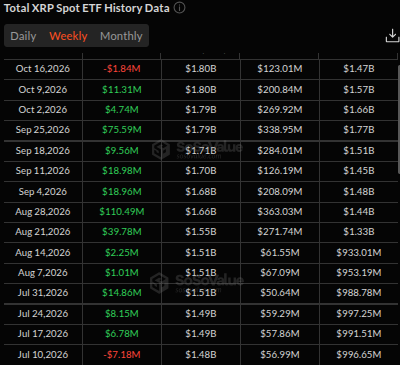
Task: Click the $271.74M value traded cell
Action: [280, 232]
